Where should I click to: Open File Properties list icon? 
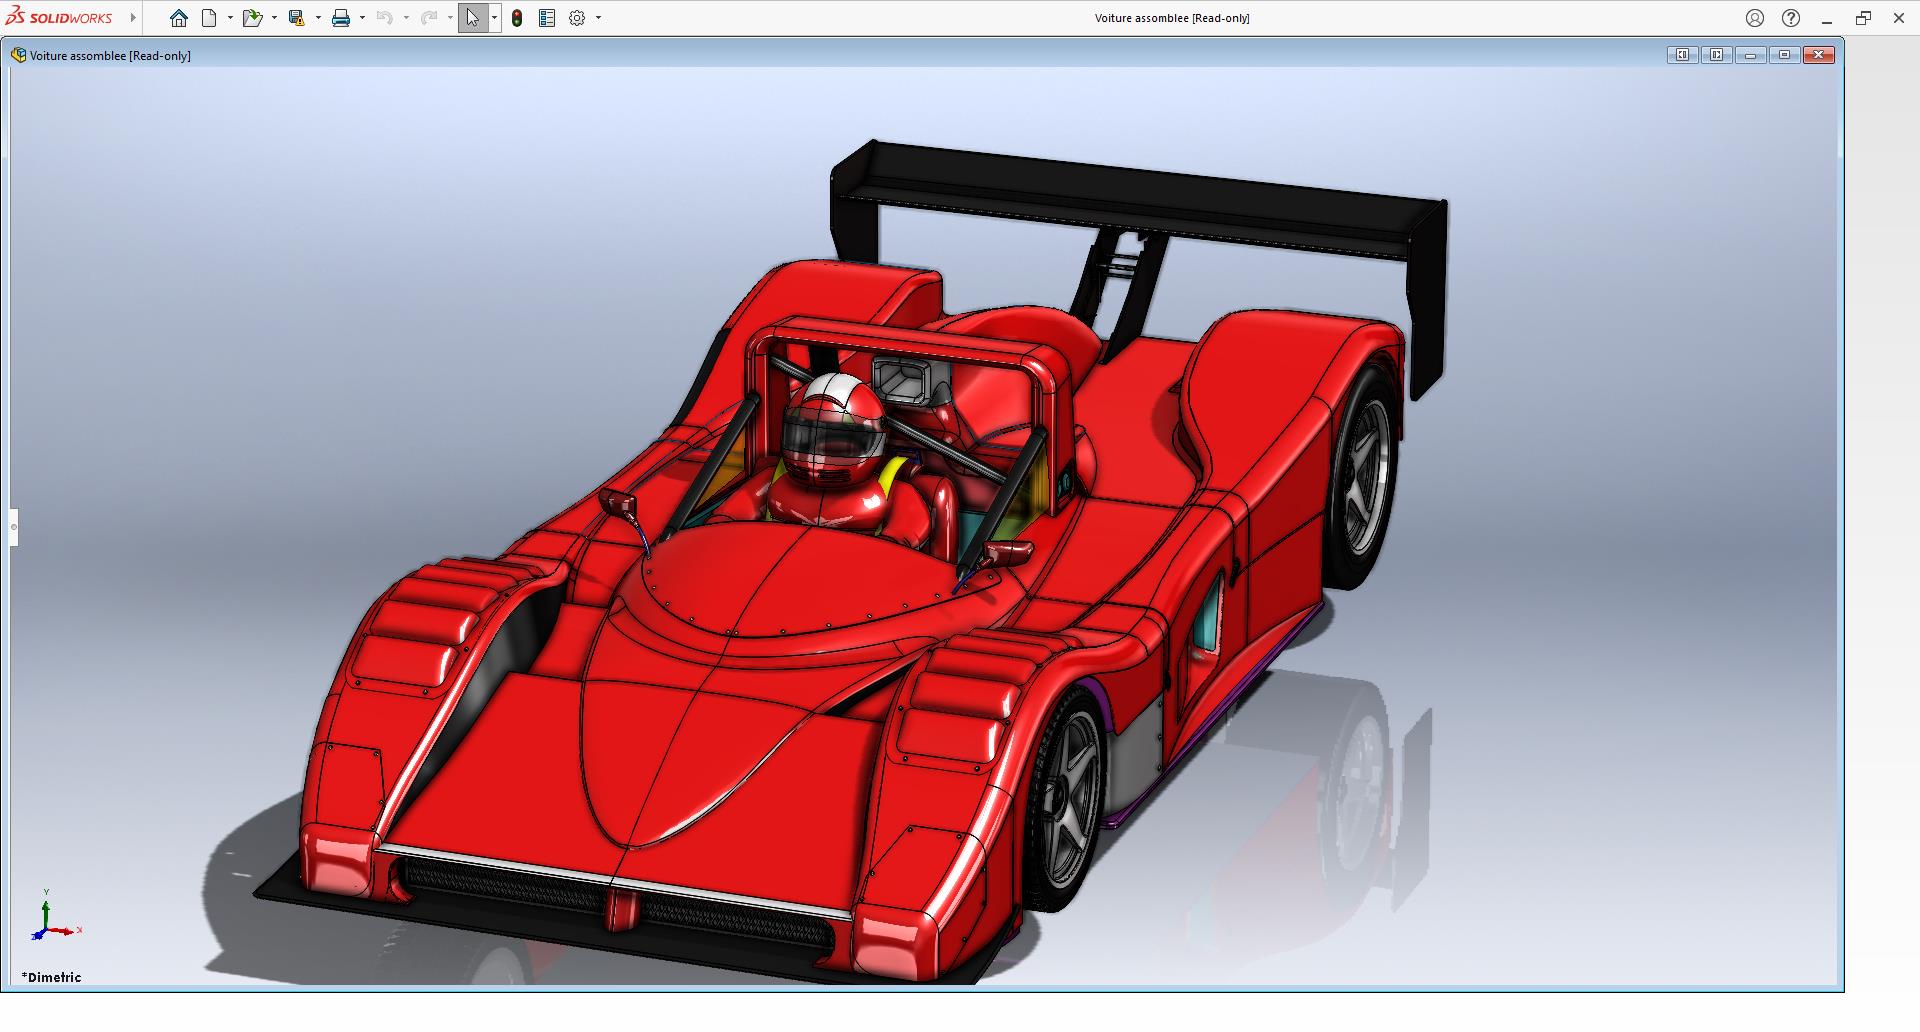pos(547,18)
